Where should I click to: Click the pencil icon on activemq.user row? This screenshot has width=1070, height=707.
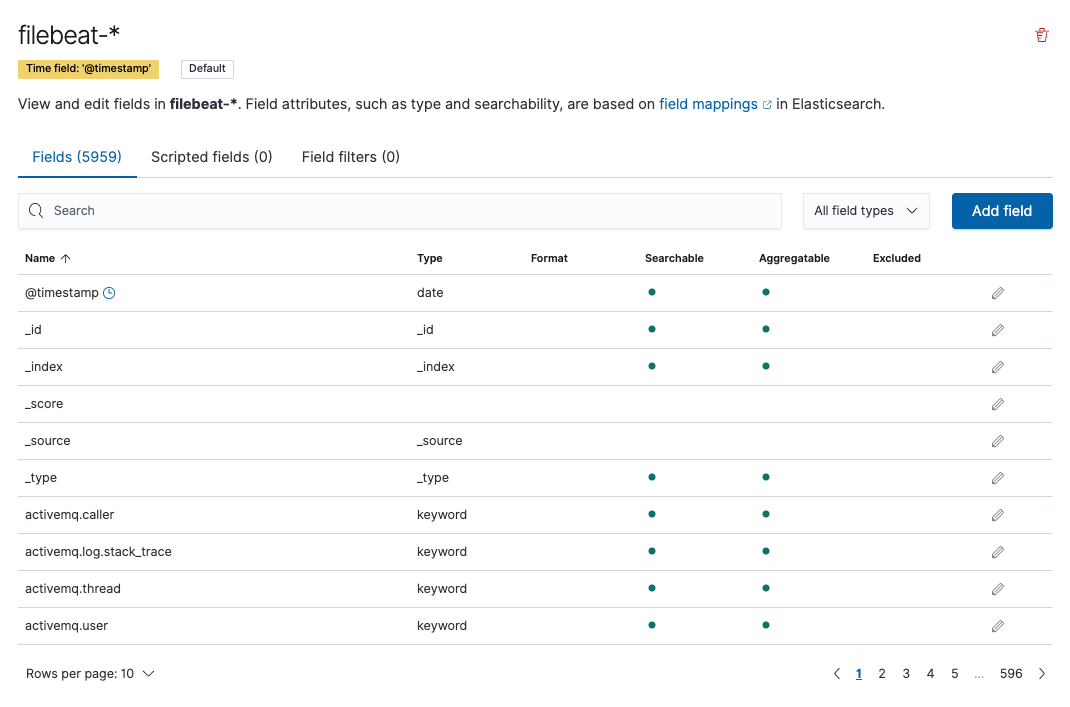(x=997, y=625)
